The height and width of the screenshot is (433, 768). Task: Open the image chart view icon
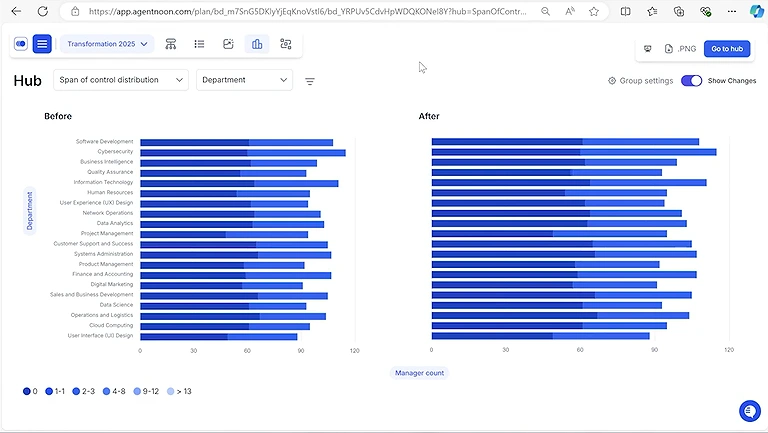[x=228, y=44]
